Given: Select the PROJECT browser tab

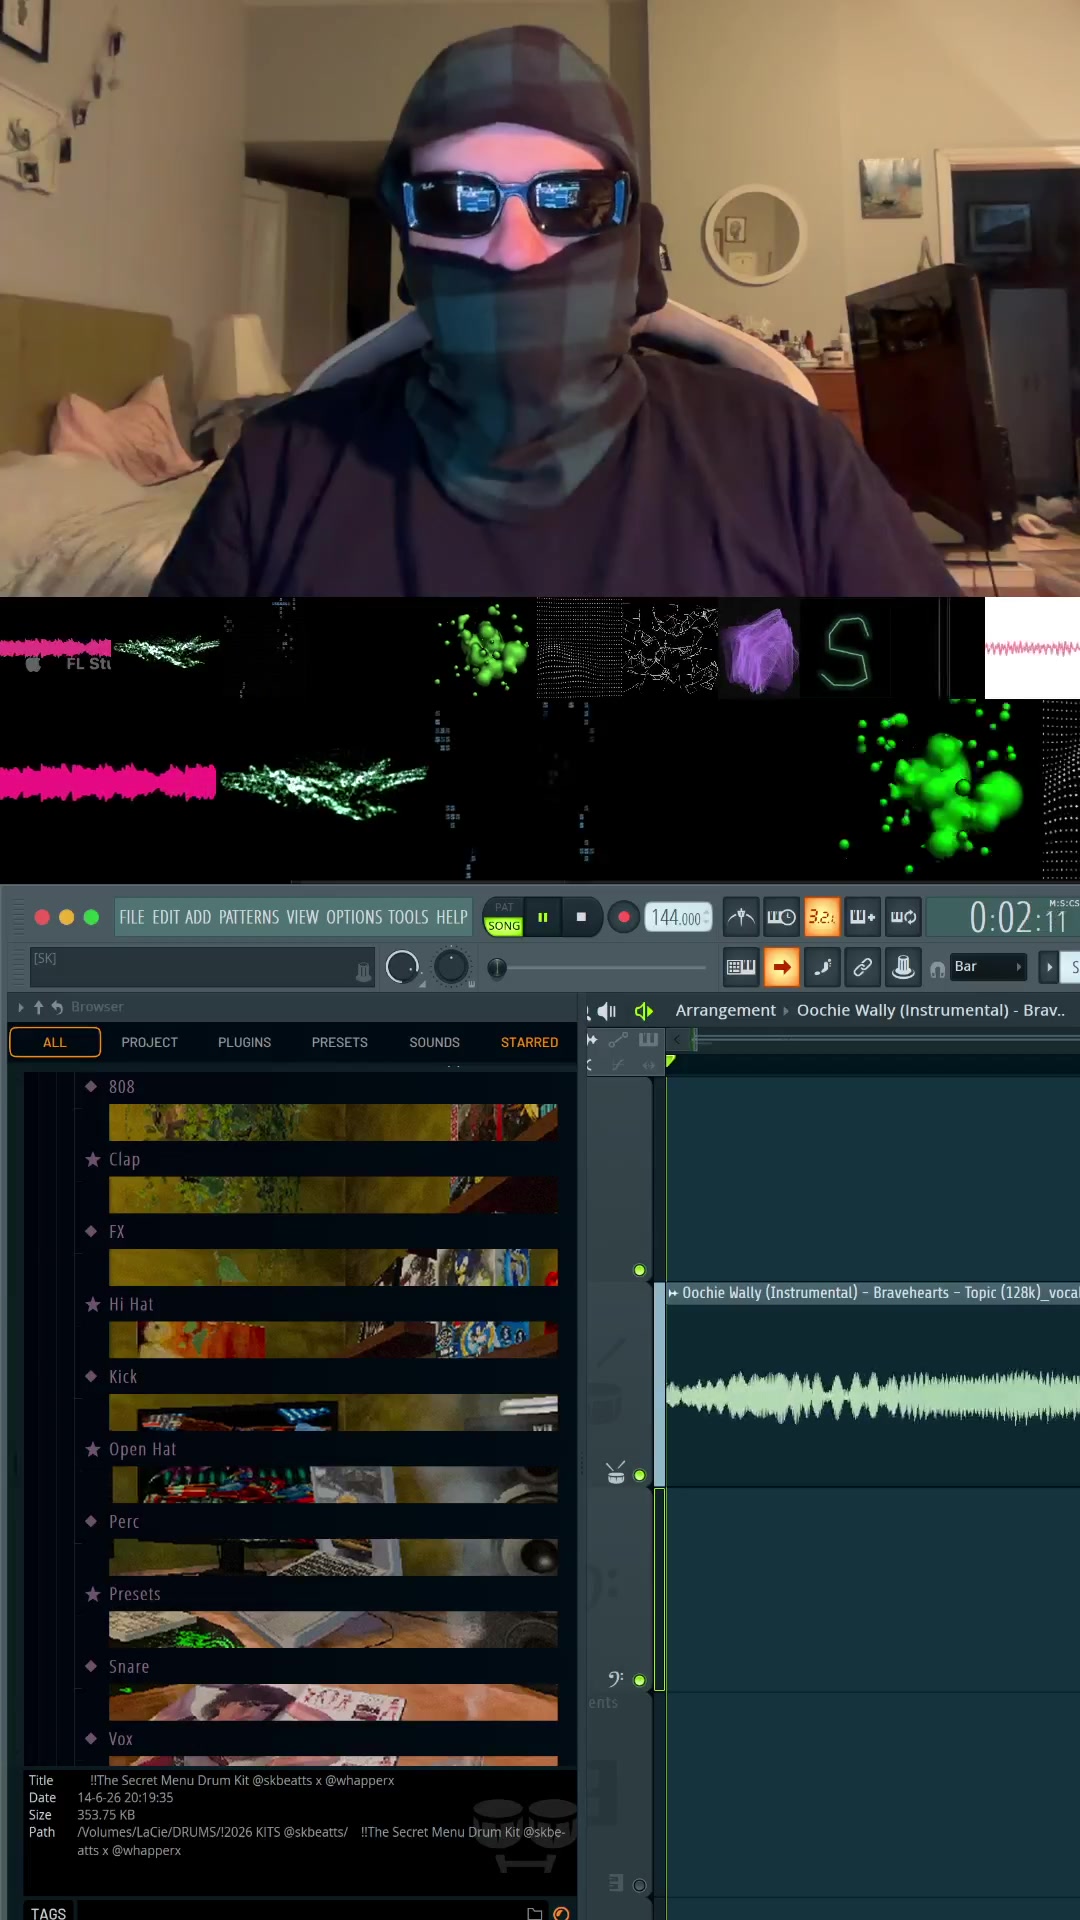Looking at the screenshot, I should 150,1042.
